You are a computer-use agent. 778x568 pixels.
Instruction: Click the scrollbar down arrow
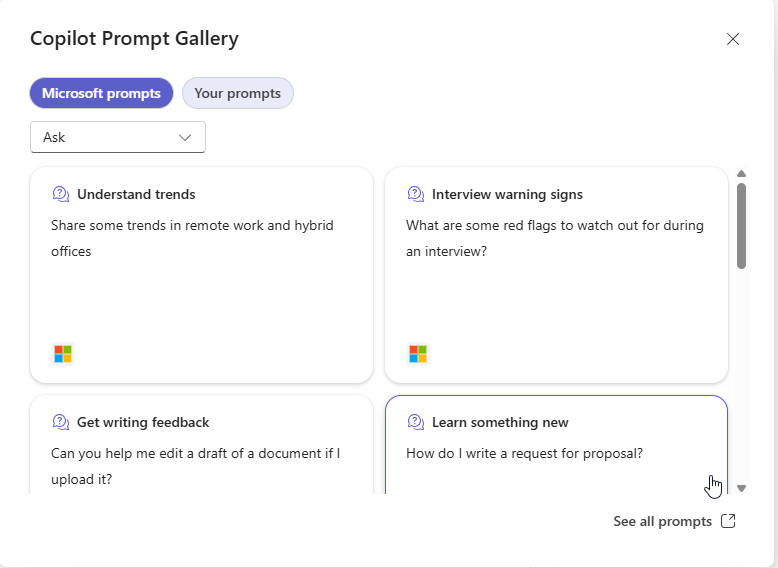coord(741,489)
